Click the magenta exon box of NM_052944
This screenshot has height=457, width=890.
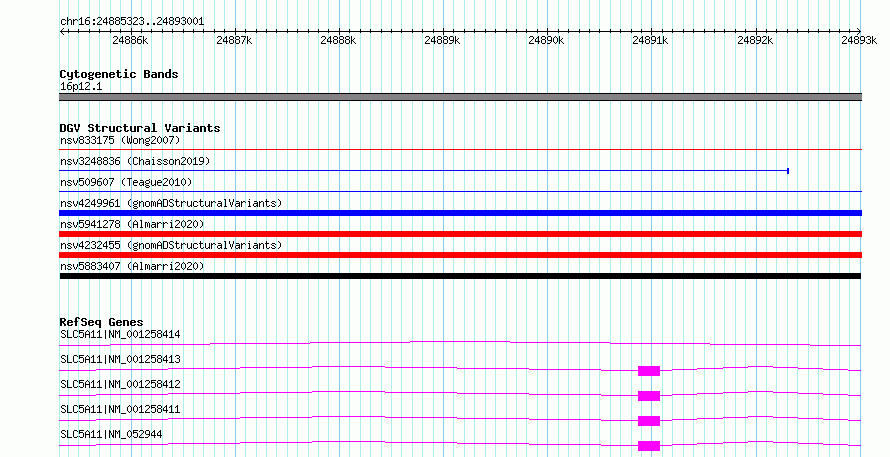tap(649, 446)
